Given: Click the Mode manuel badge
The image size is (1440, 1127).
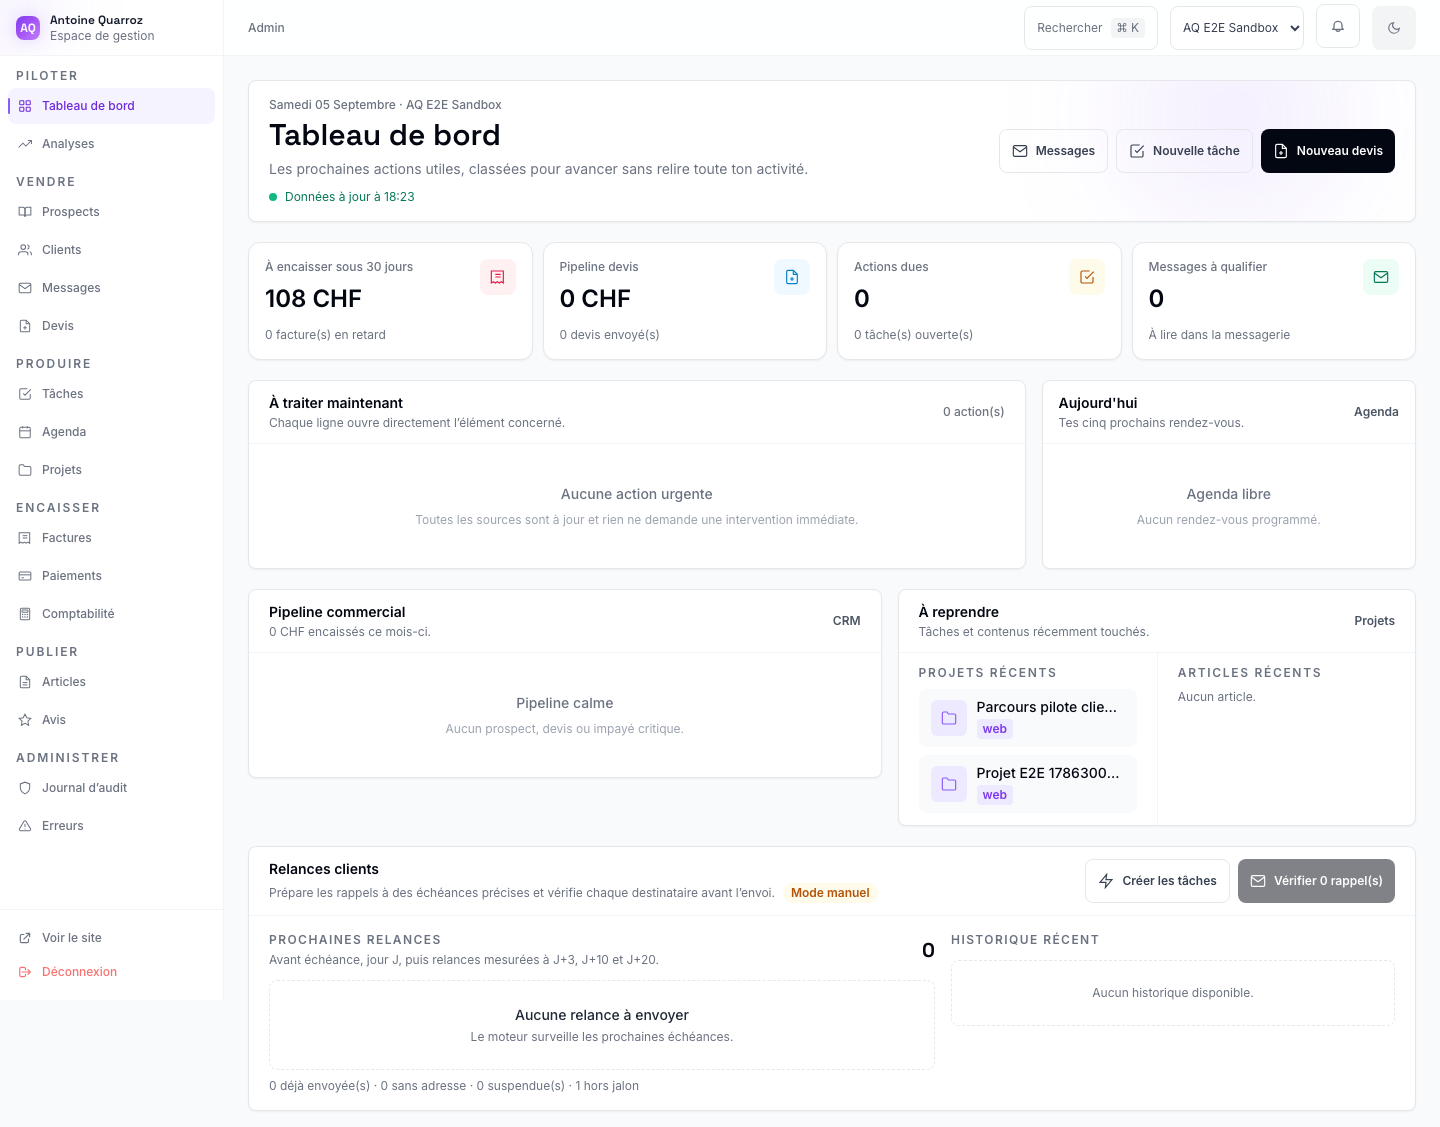Looking at the screenshot, I should 830,893.
